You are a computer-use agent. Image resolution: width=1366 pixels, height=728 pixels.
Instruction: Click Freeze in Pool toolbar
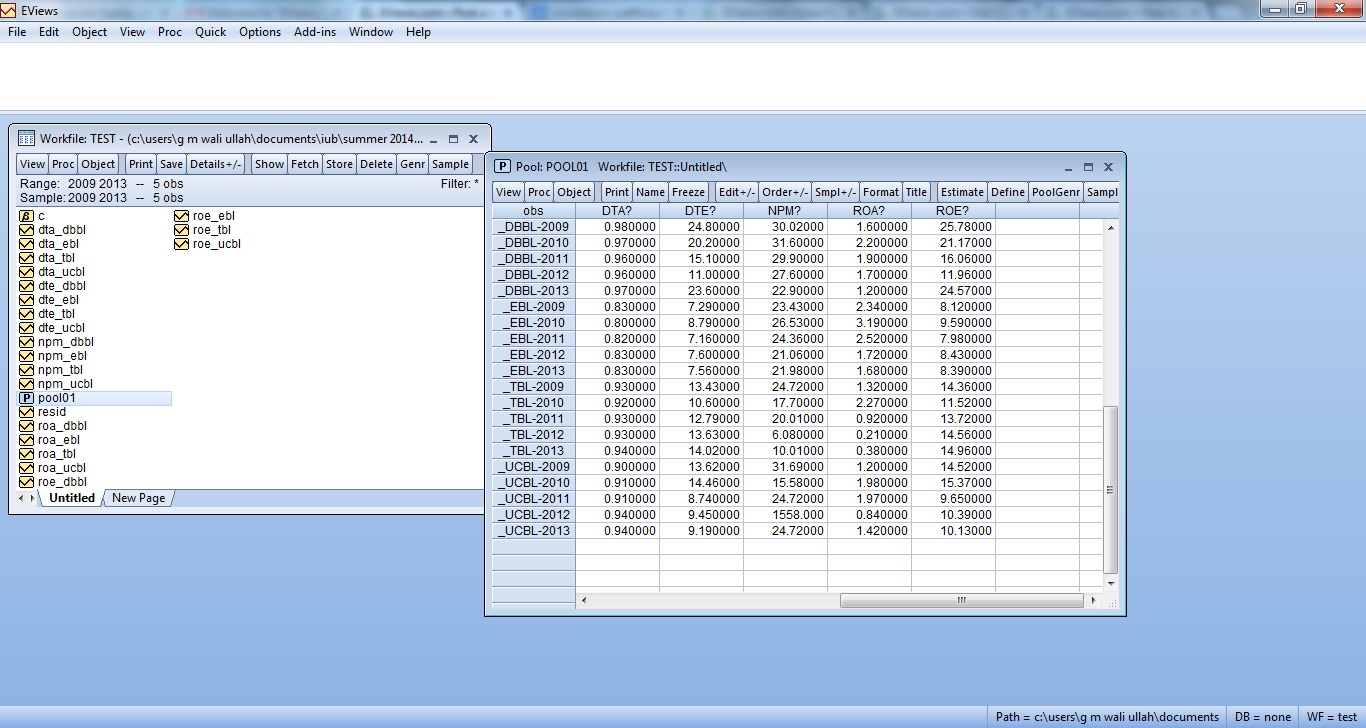(x=688, y=192)
